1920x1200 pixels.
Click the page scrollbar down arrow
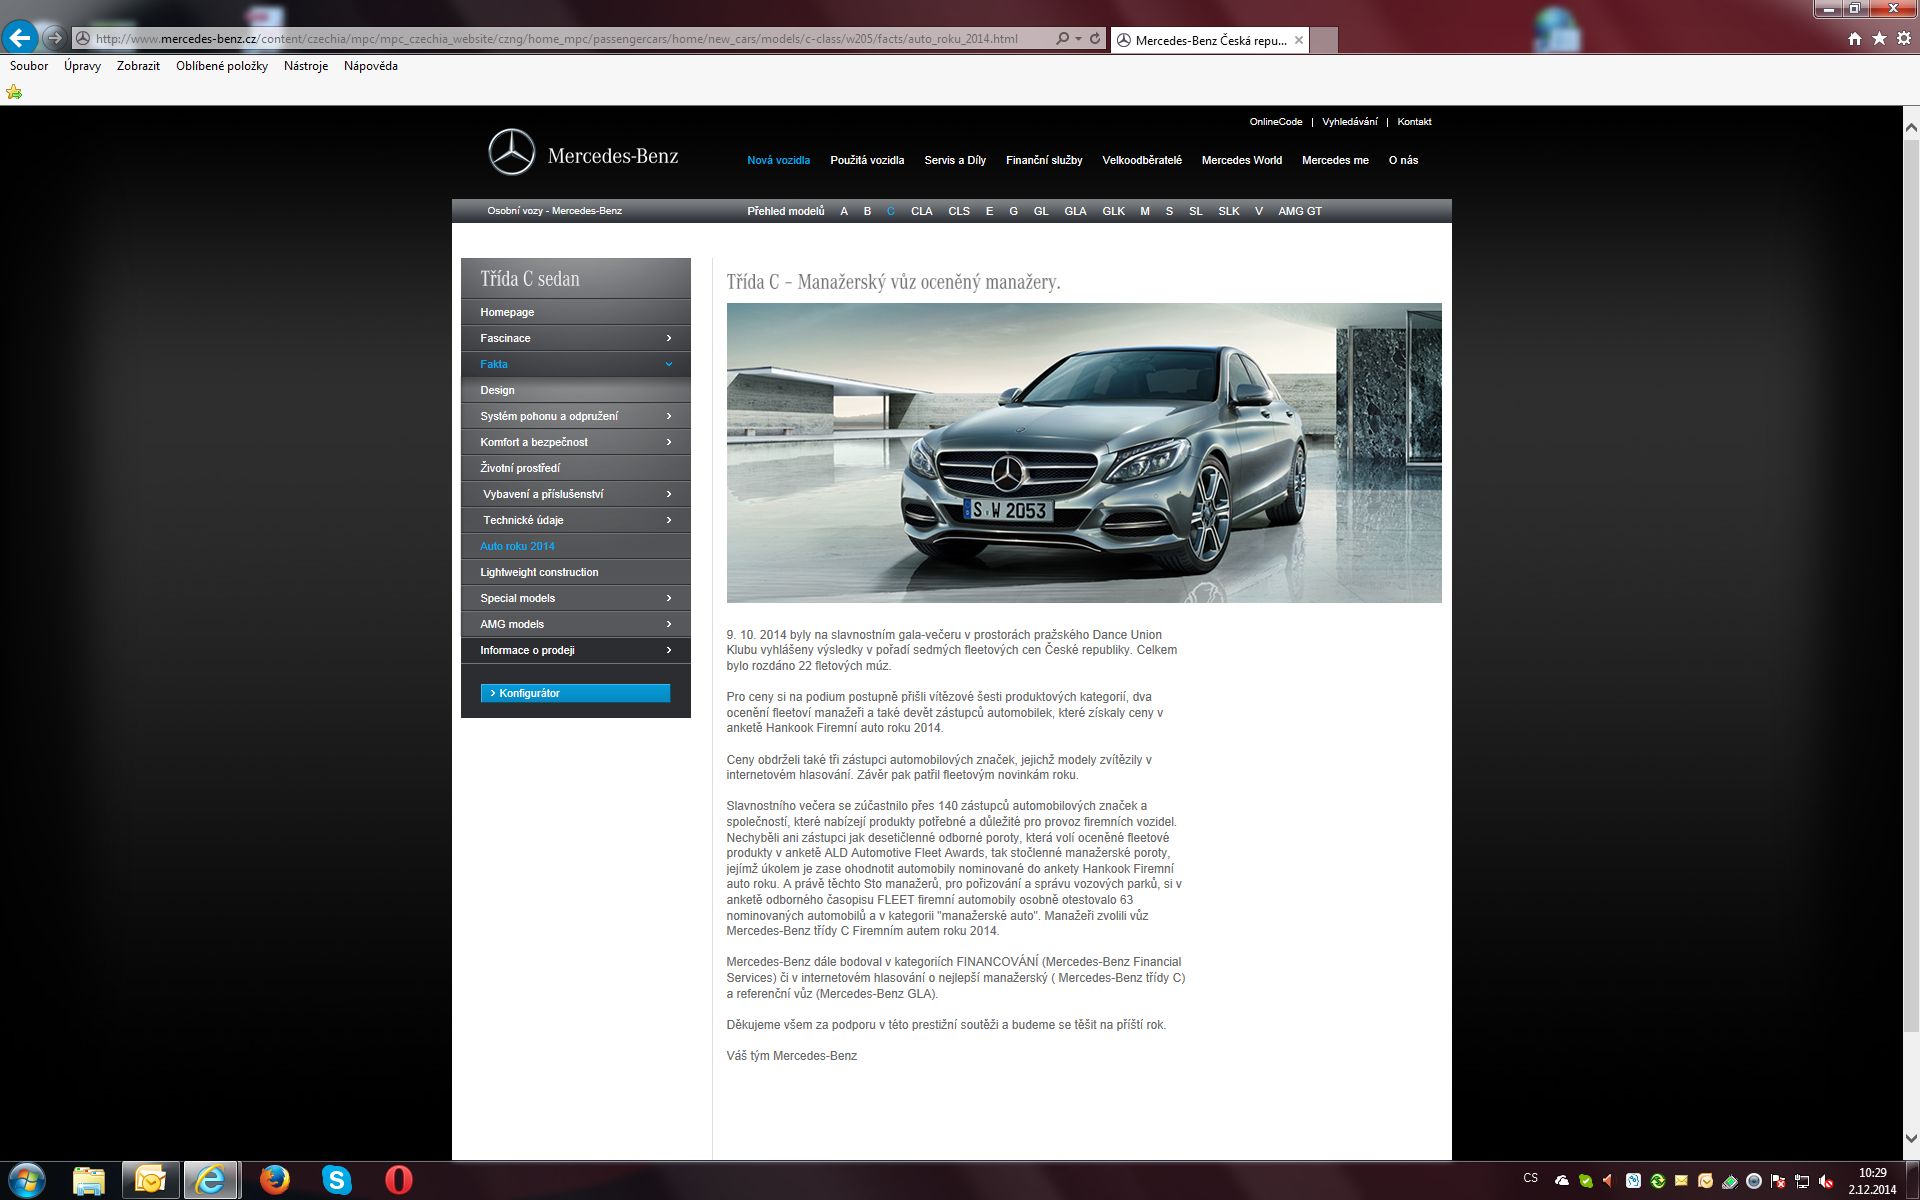tap(1910, 1138)
